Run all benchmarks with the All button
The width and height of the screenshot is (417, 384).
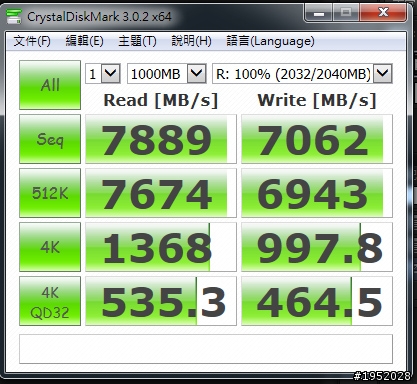coord(50,85)
